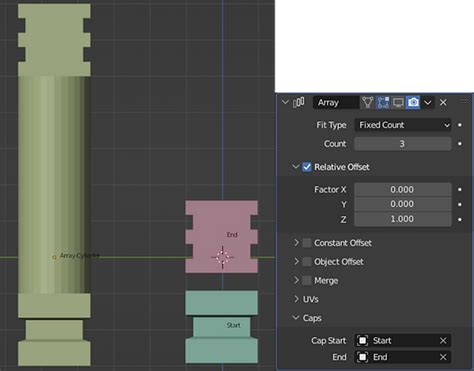The image size is (474, 371).
Task: Enable the Constant Offset checkbox
Action: click(307, 243)
